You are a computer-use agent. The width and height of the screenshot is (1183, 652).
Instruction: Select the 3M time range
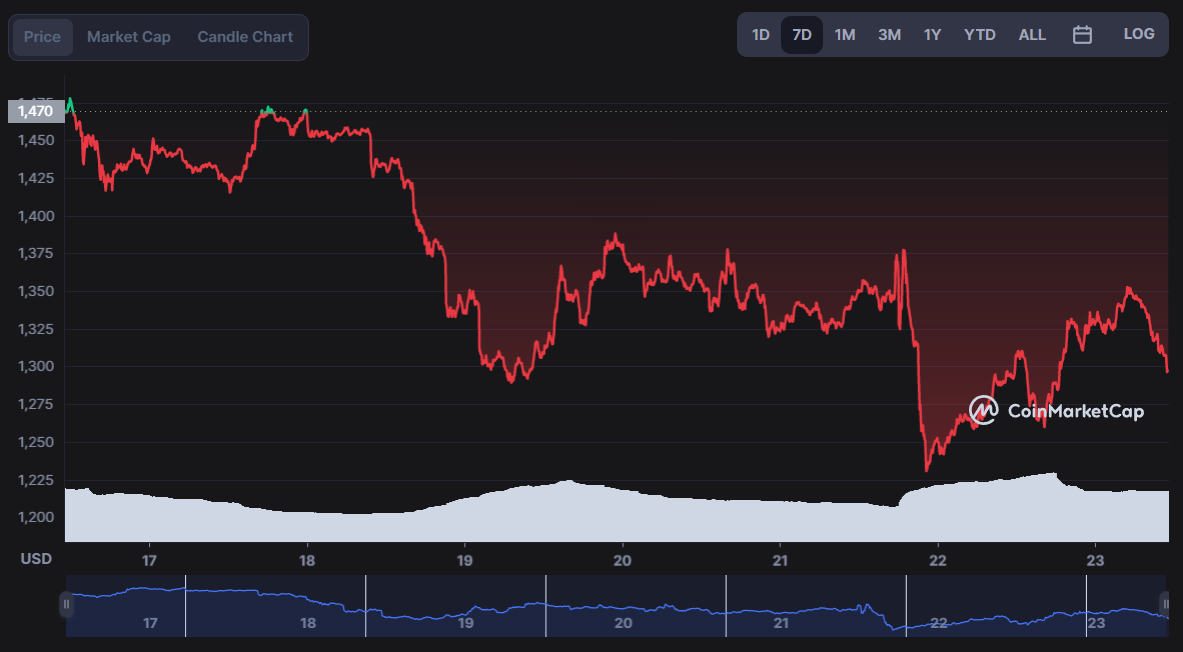pyautogui.click(x=890, y=35)
